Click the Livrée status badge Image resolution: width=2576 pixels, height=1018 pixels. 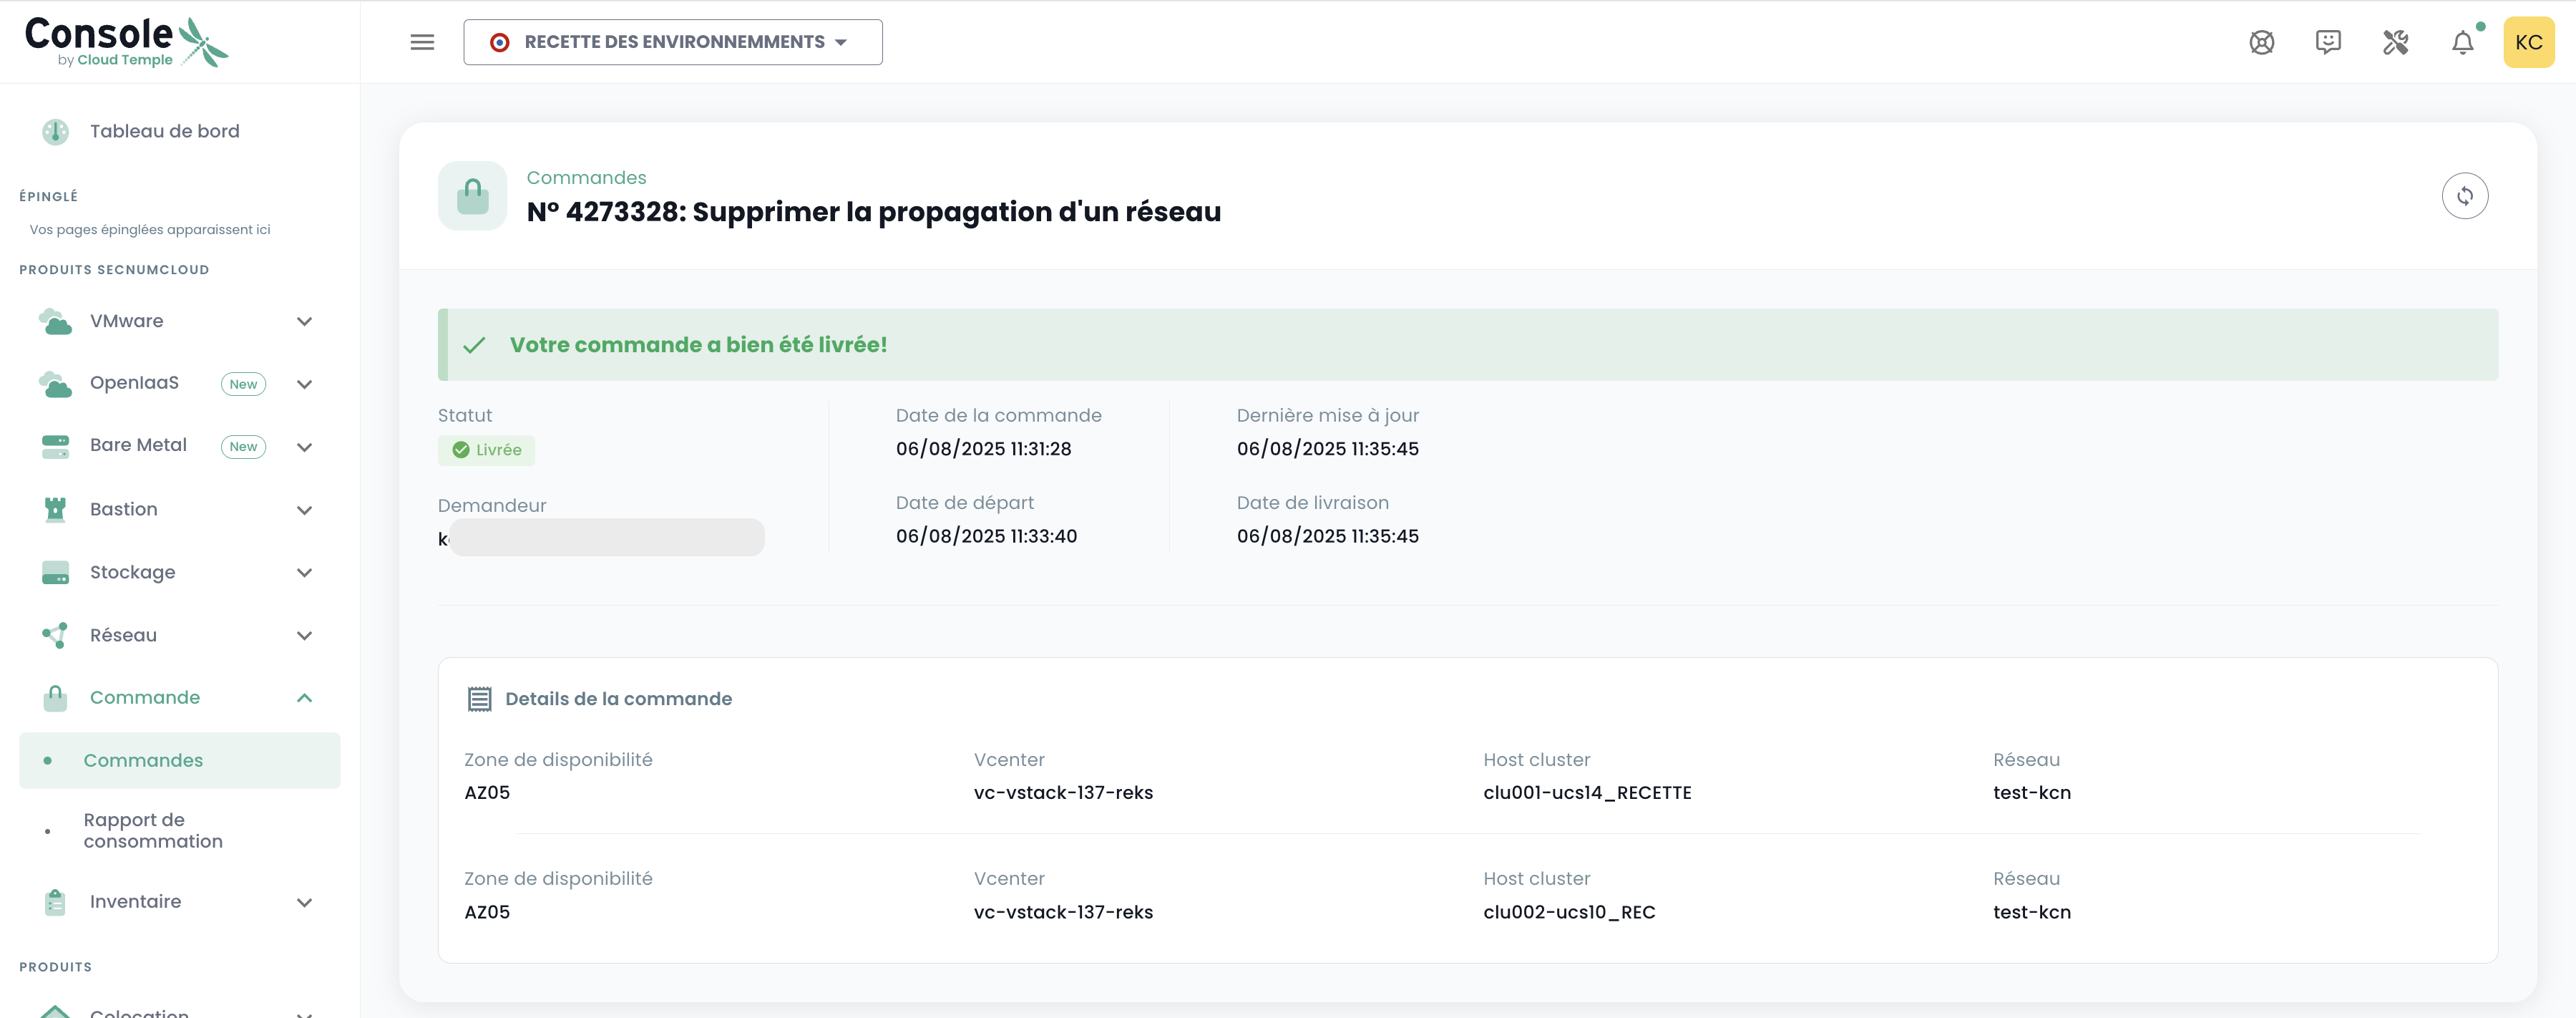(x=486, y=450)
